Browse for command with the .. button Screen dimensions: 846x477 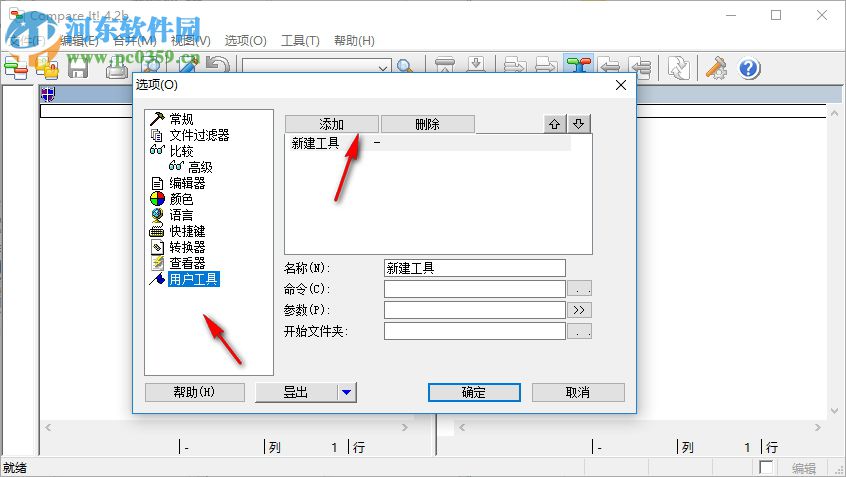(579, 288)
